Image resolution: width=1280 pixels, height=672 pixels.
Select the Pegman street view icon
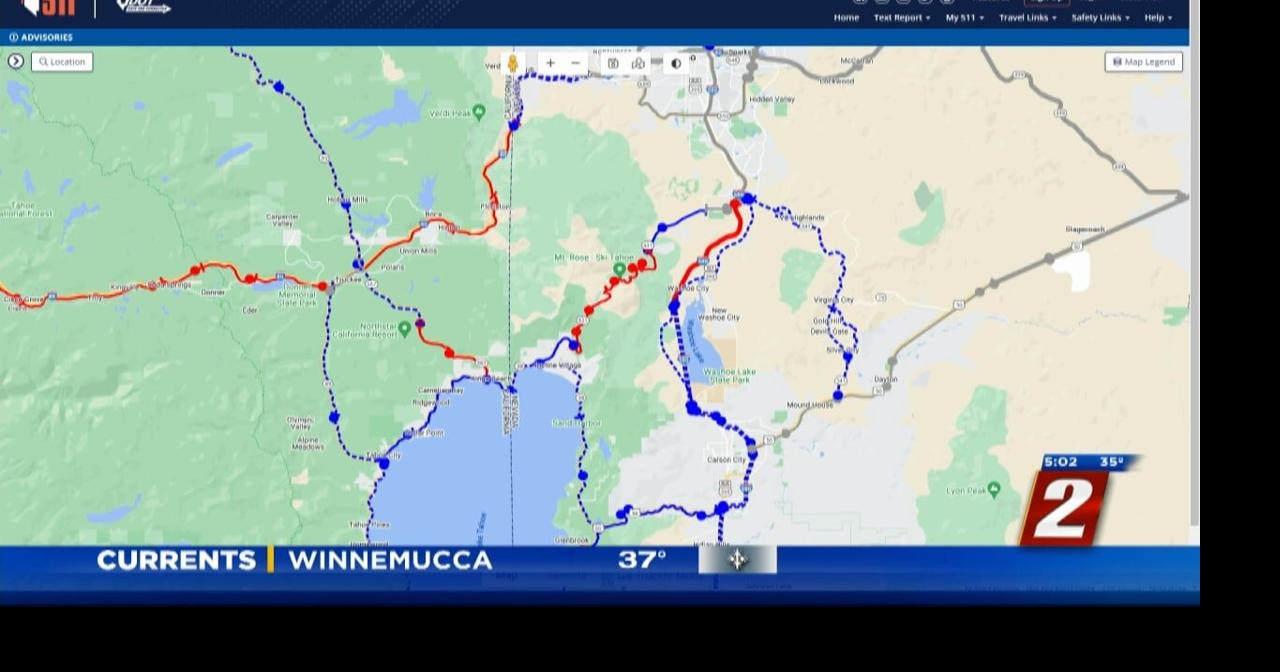coord(513,63)
